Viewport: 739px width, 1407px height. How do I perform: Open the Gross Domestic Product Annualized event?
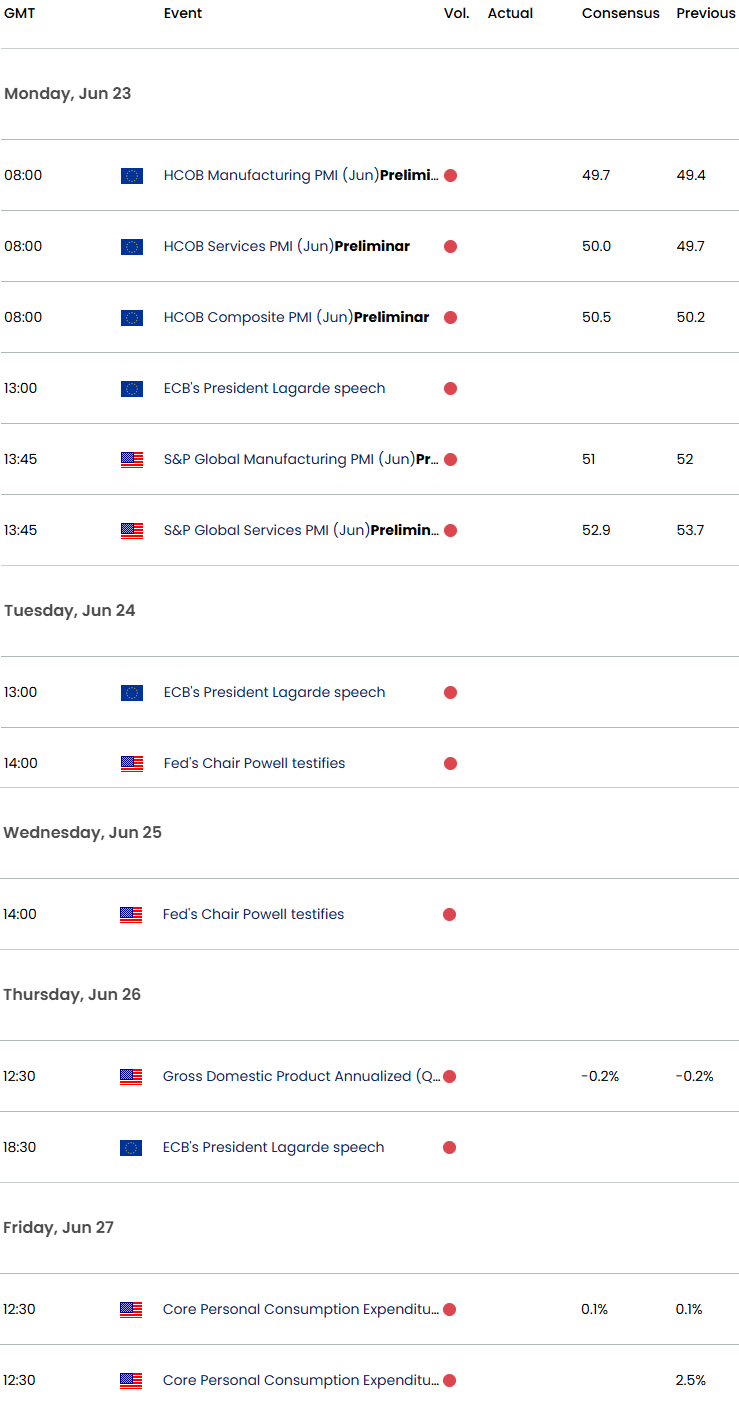pyautogui.click(x=300, y=1077)
